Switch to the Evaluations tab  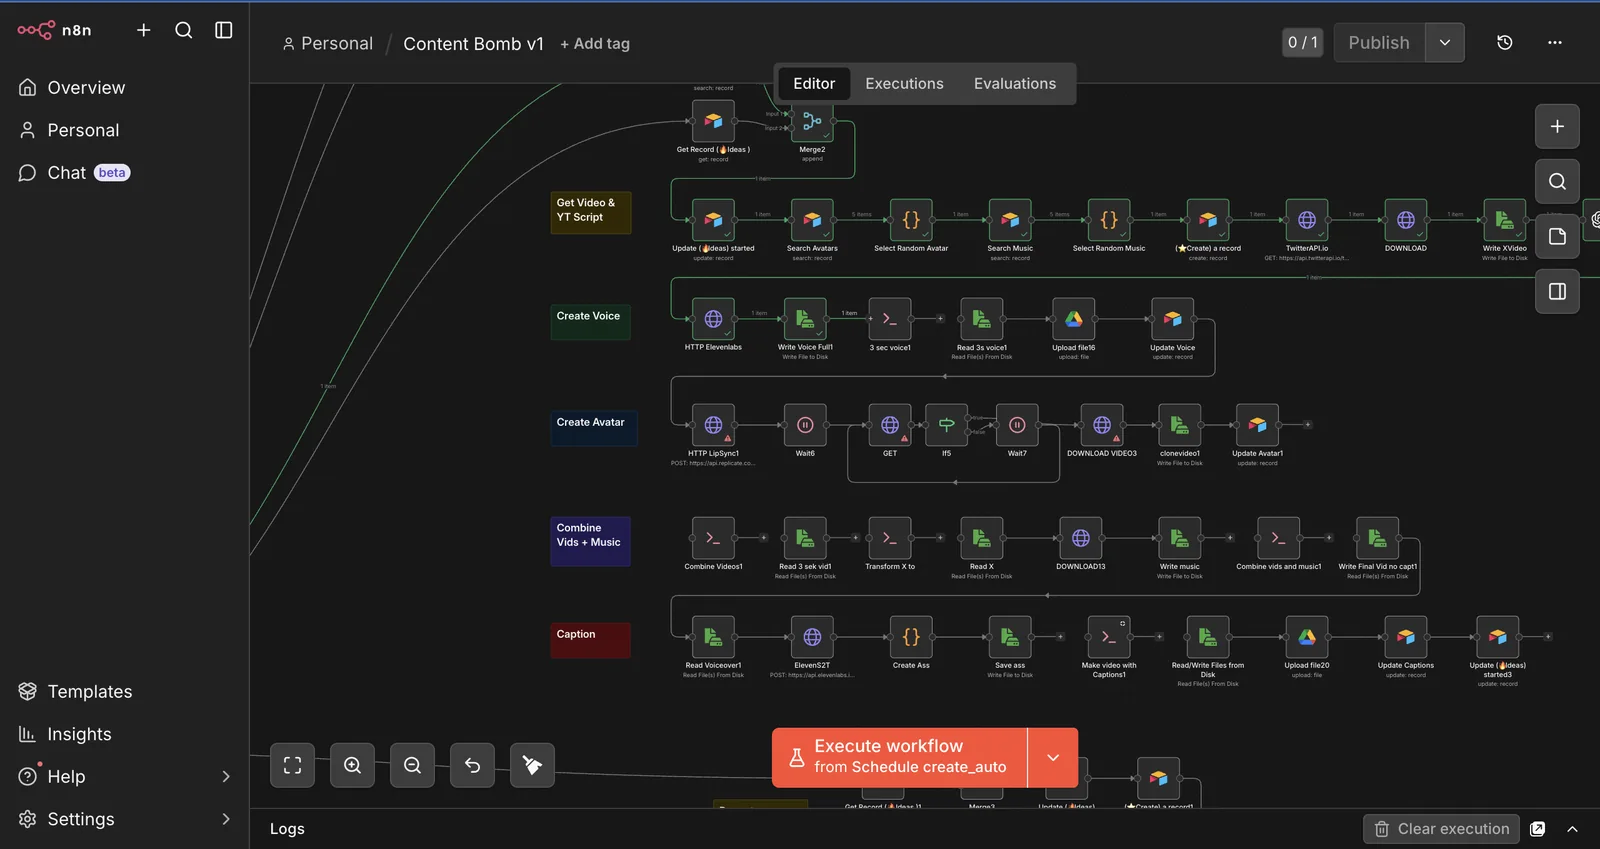pyautogui.click(x=1015, y=84)
